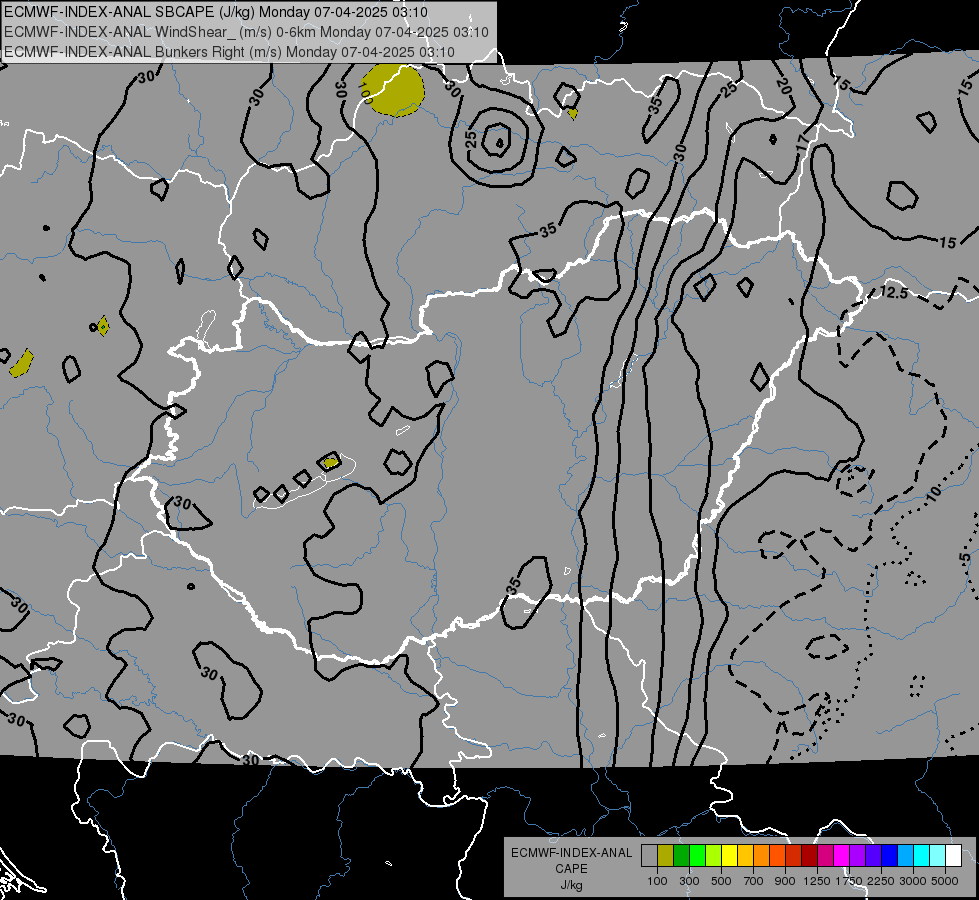The width and height of the screenshot is (979, 900).
Task: Select the pure blue legend swatch
Action: point(889,856)
